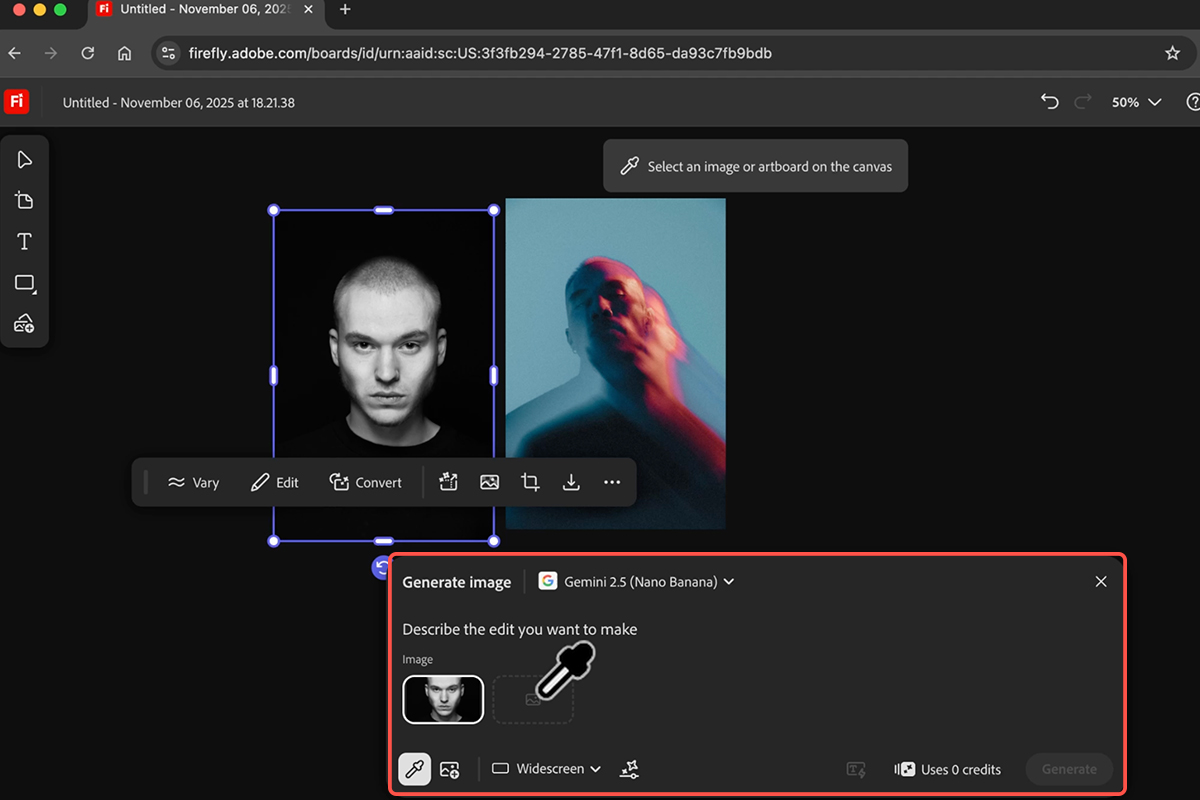The width and height of the screenshot is (1200, 800).
Task: Select the arrow Select tool
Action: (25, 160)
